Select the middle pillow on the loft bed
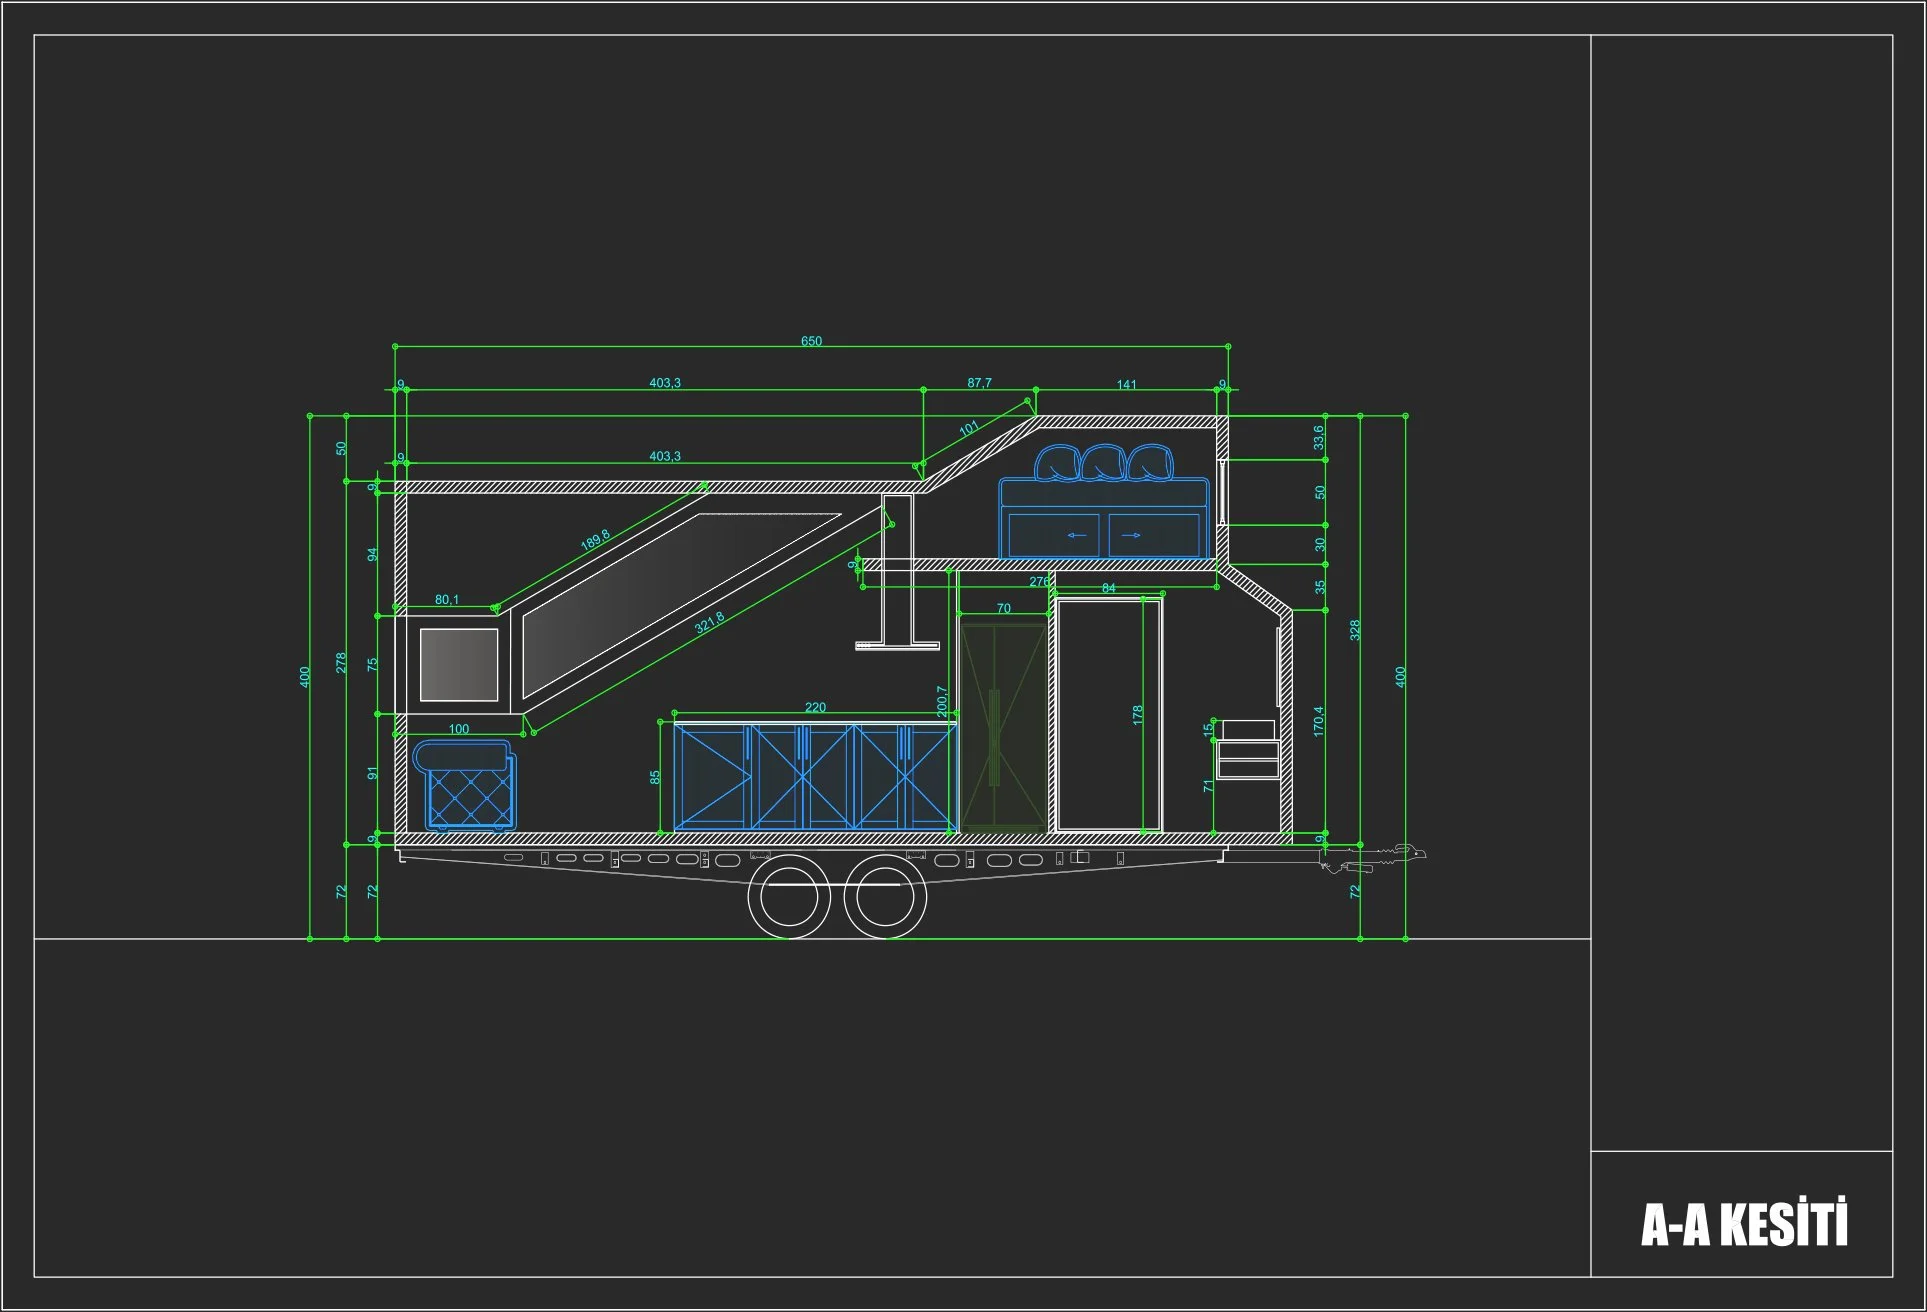The height and width of the screenshot is (1312, 1927). click(1103, 464)
